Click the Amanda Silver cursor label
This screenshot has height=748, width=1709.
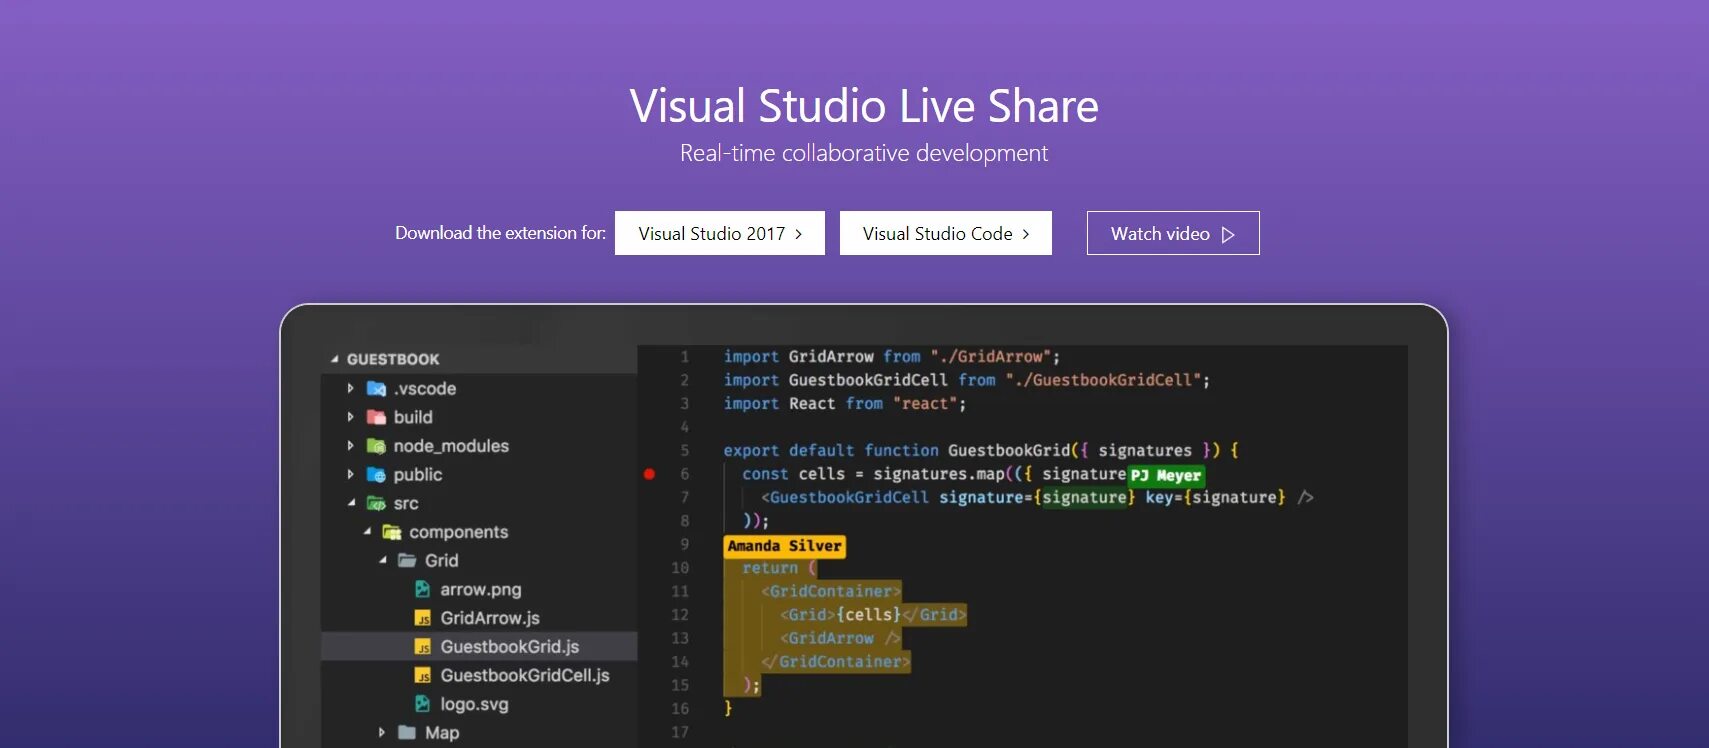785,546
